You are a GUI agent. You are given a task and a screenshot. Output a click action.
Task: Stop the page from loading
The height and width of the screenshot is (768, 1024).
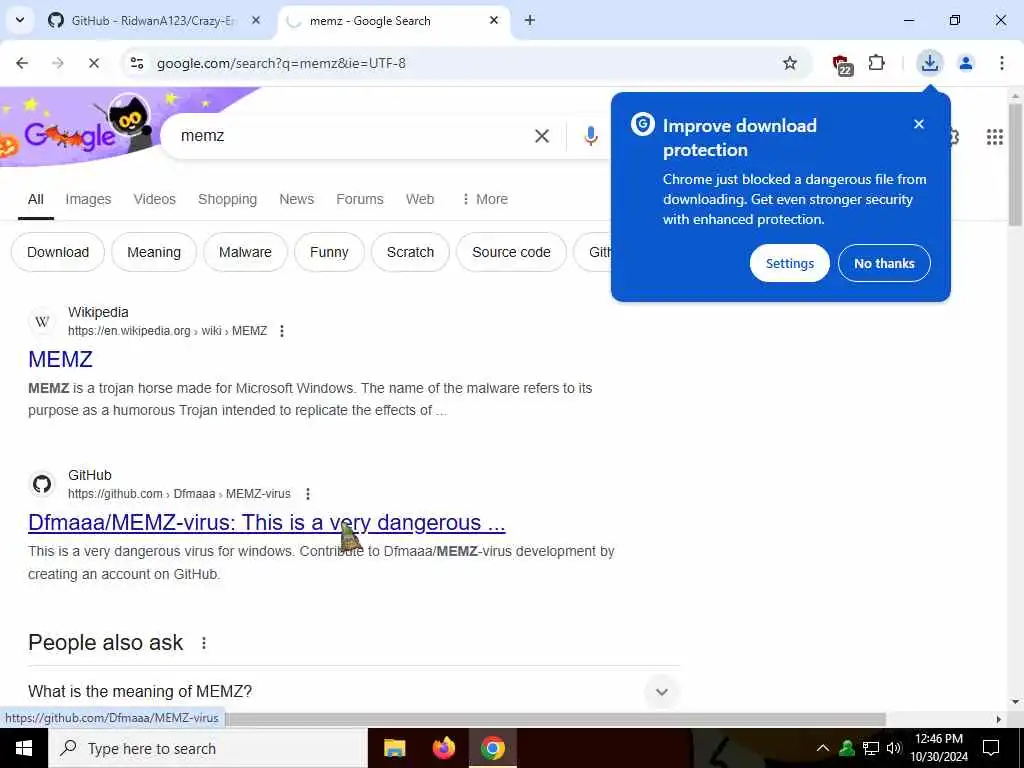point(93,63)
